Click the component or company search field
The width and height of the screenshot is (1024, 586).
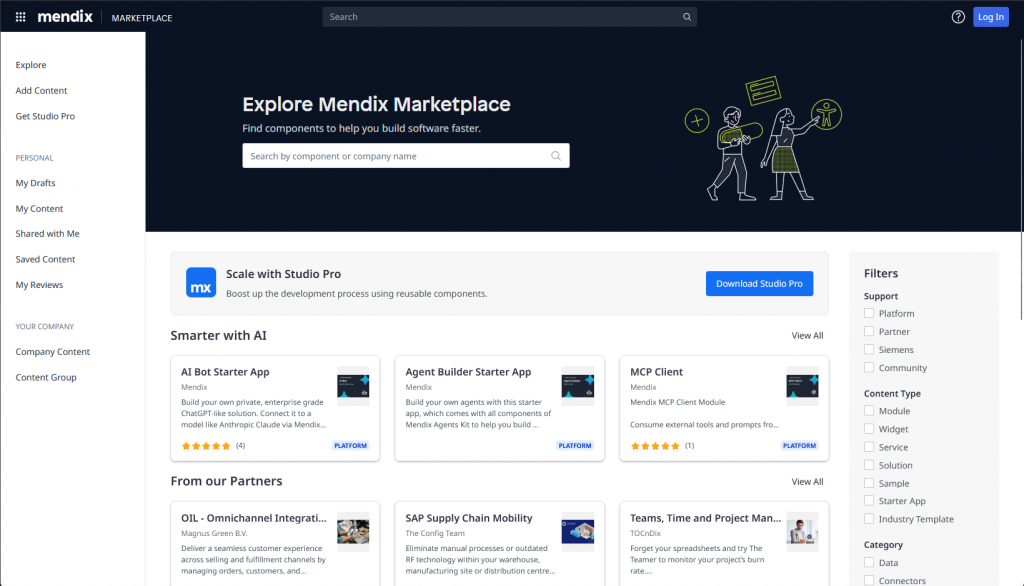pos(396,156)
